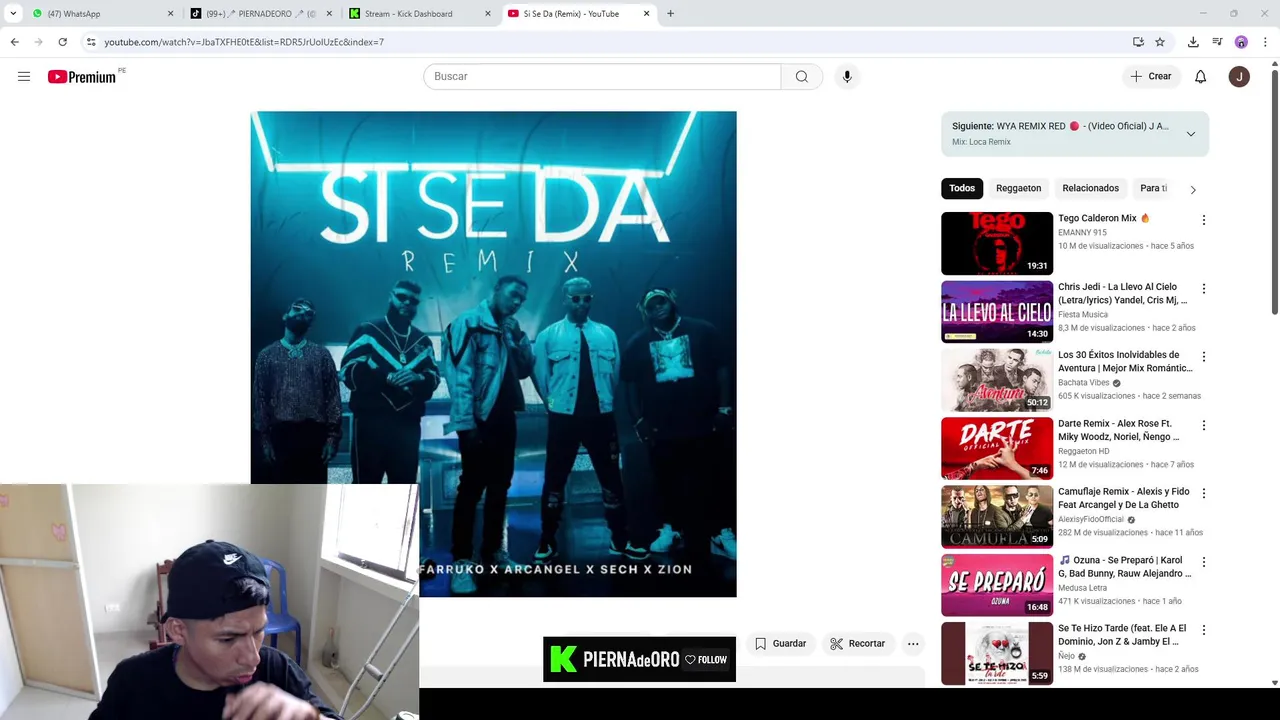Image resolution: width=1280 pixels, height=720 pixels.
Task: Reload the current page
Action: pyautogui.click(x=62, y=42)
